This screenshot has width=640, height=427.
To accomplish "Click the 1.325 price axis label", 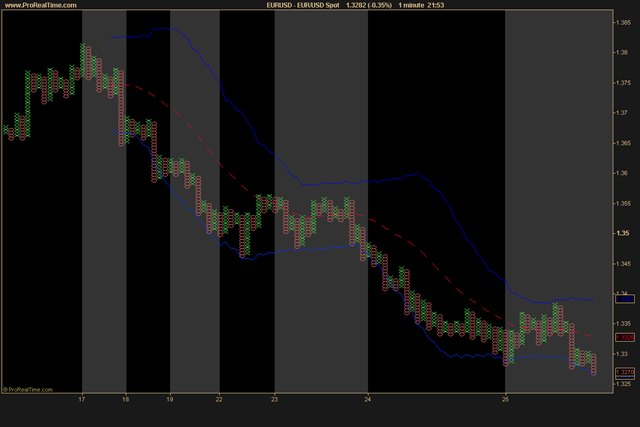I will point(623,384).
